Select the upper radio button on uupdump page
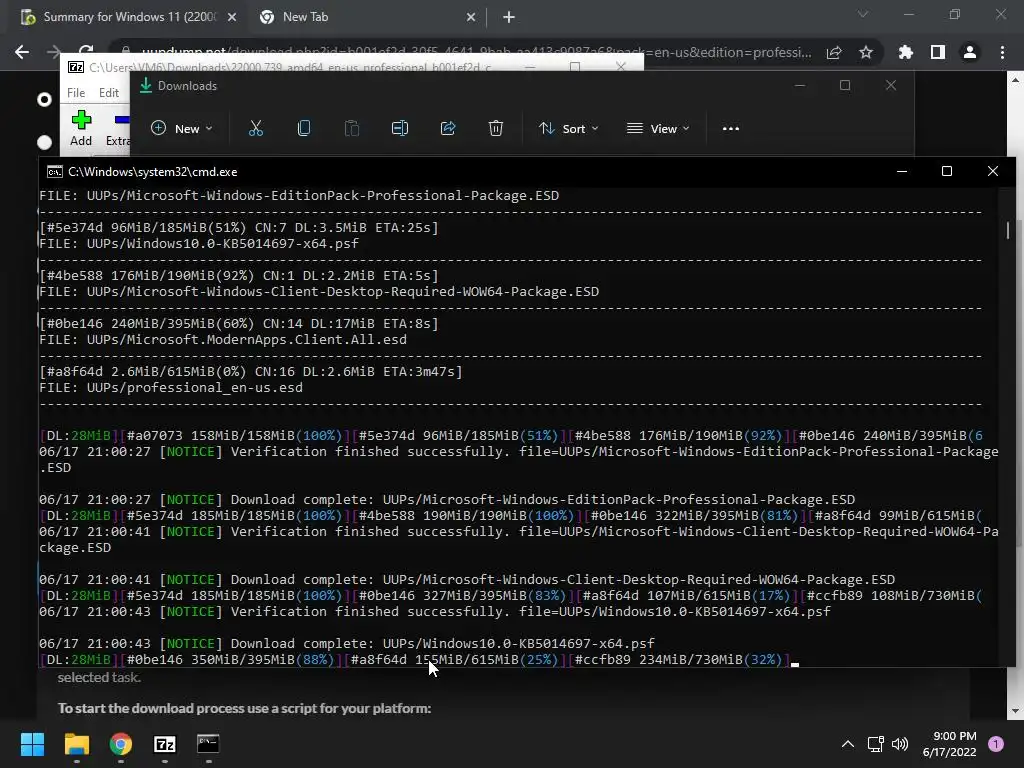The height and width of the screenshot is (768, 1024). 44,99
